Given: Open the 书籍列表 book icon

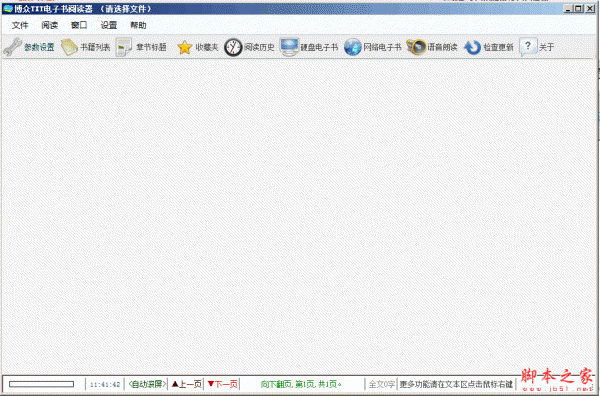Looking at the screenshot, I should 69,47.
